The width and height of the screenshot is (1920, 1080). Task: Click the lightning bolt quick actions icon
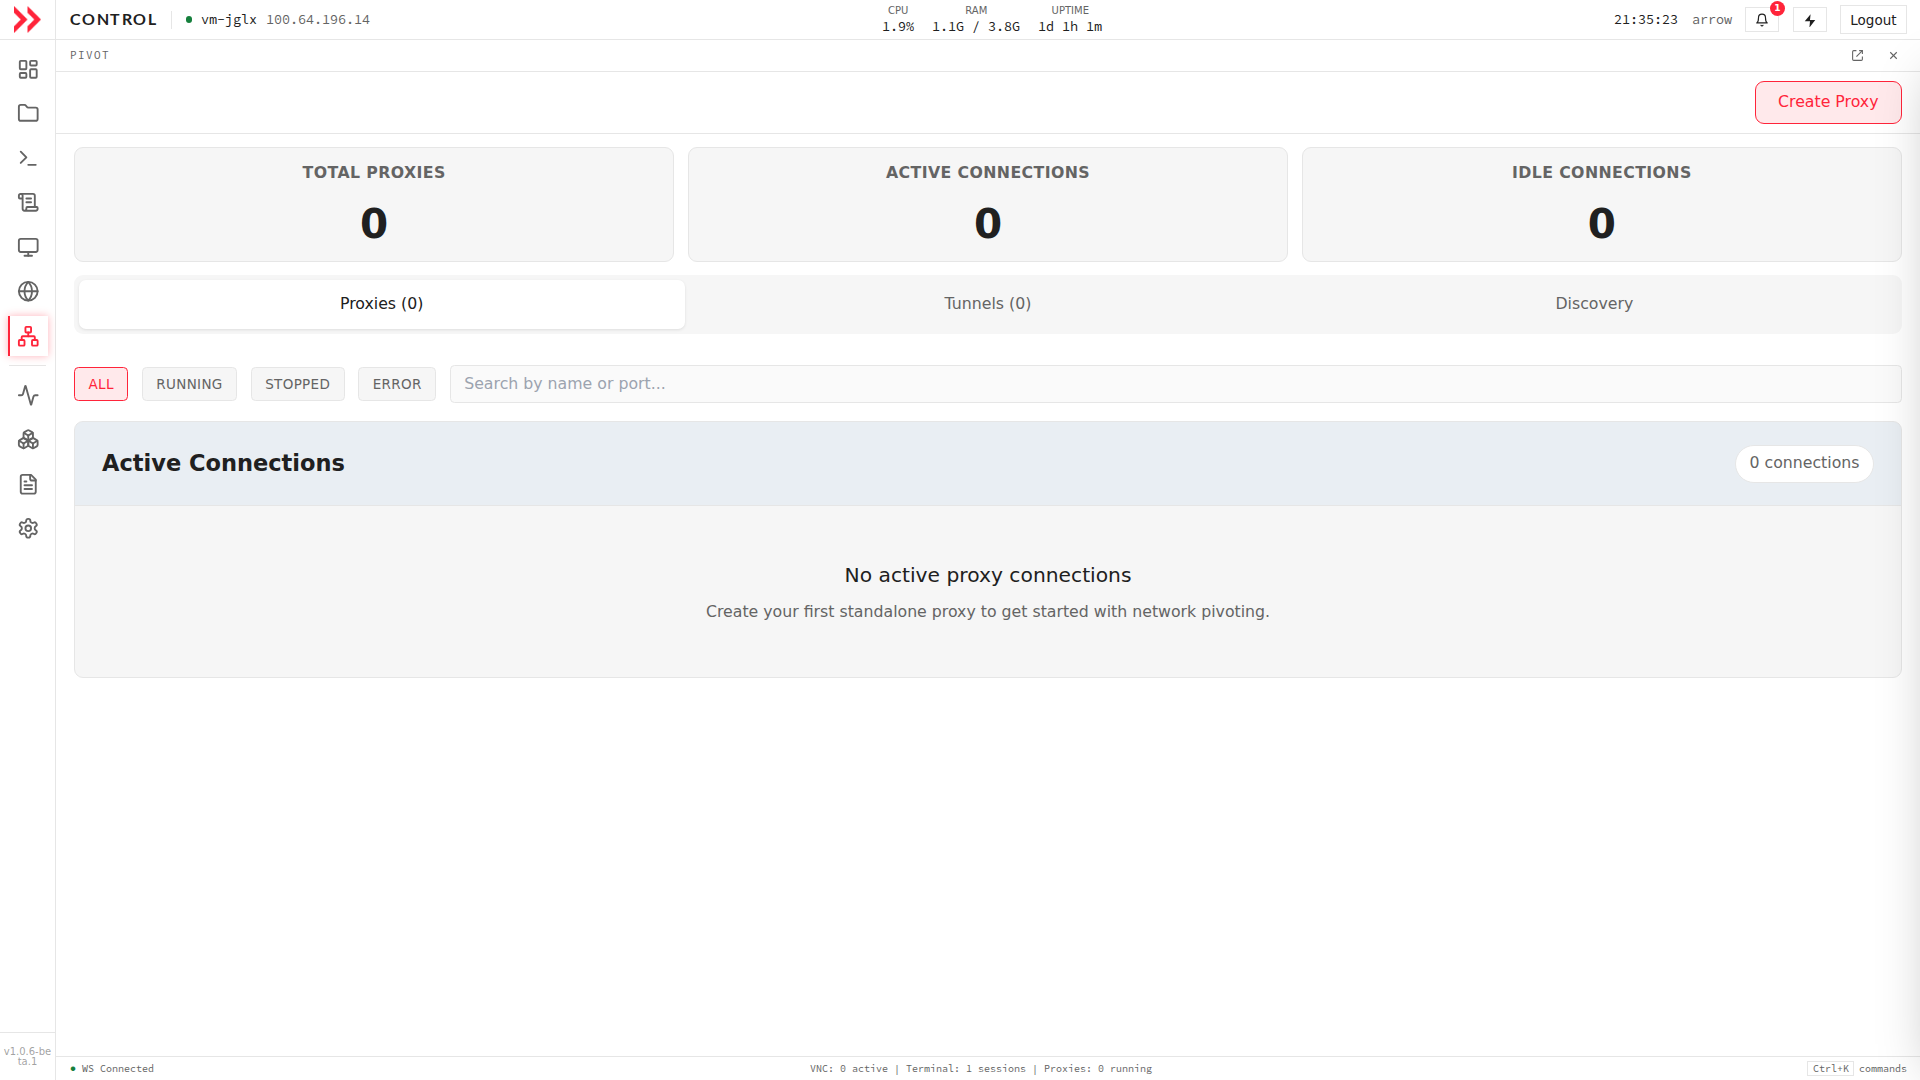(1810, 20)
